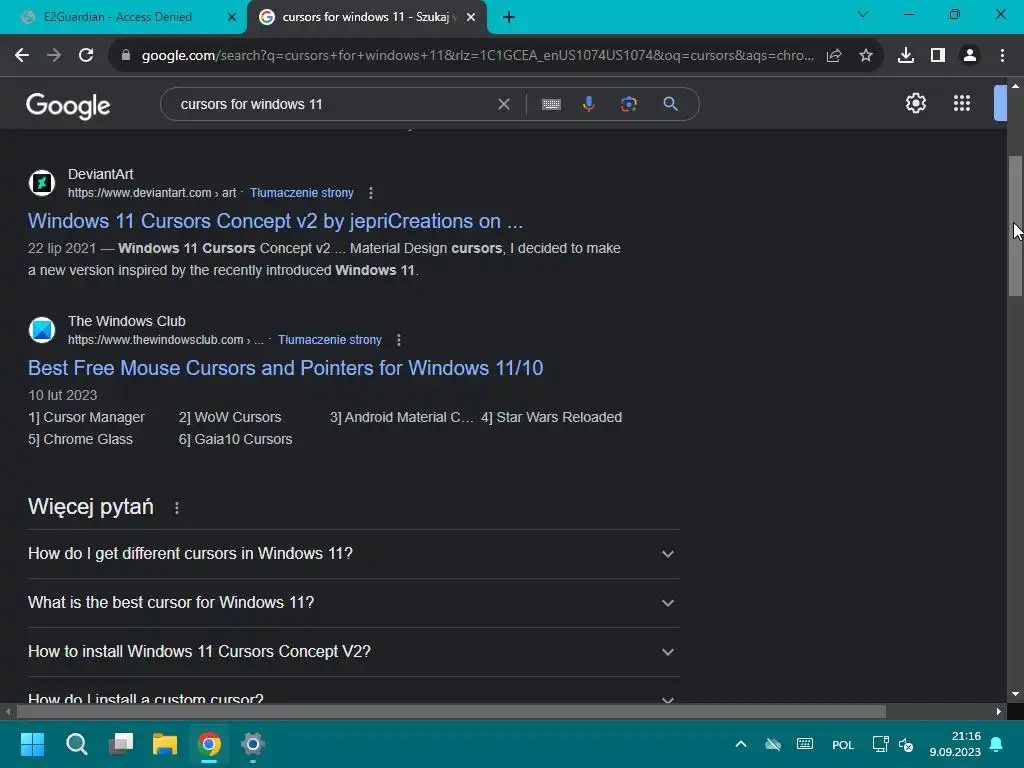Image resolution: width=1024 pixels, height=768 pixels.
Task: Open the notifications bell
Action: coord(997,744)
